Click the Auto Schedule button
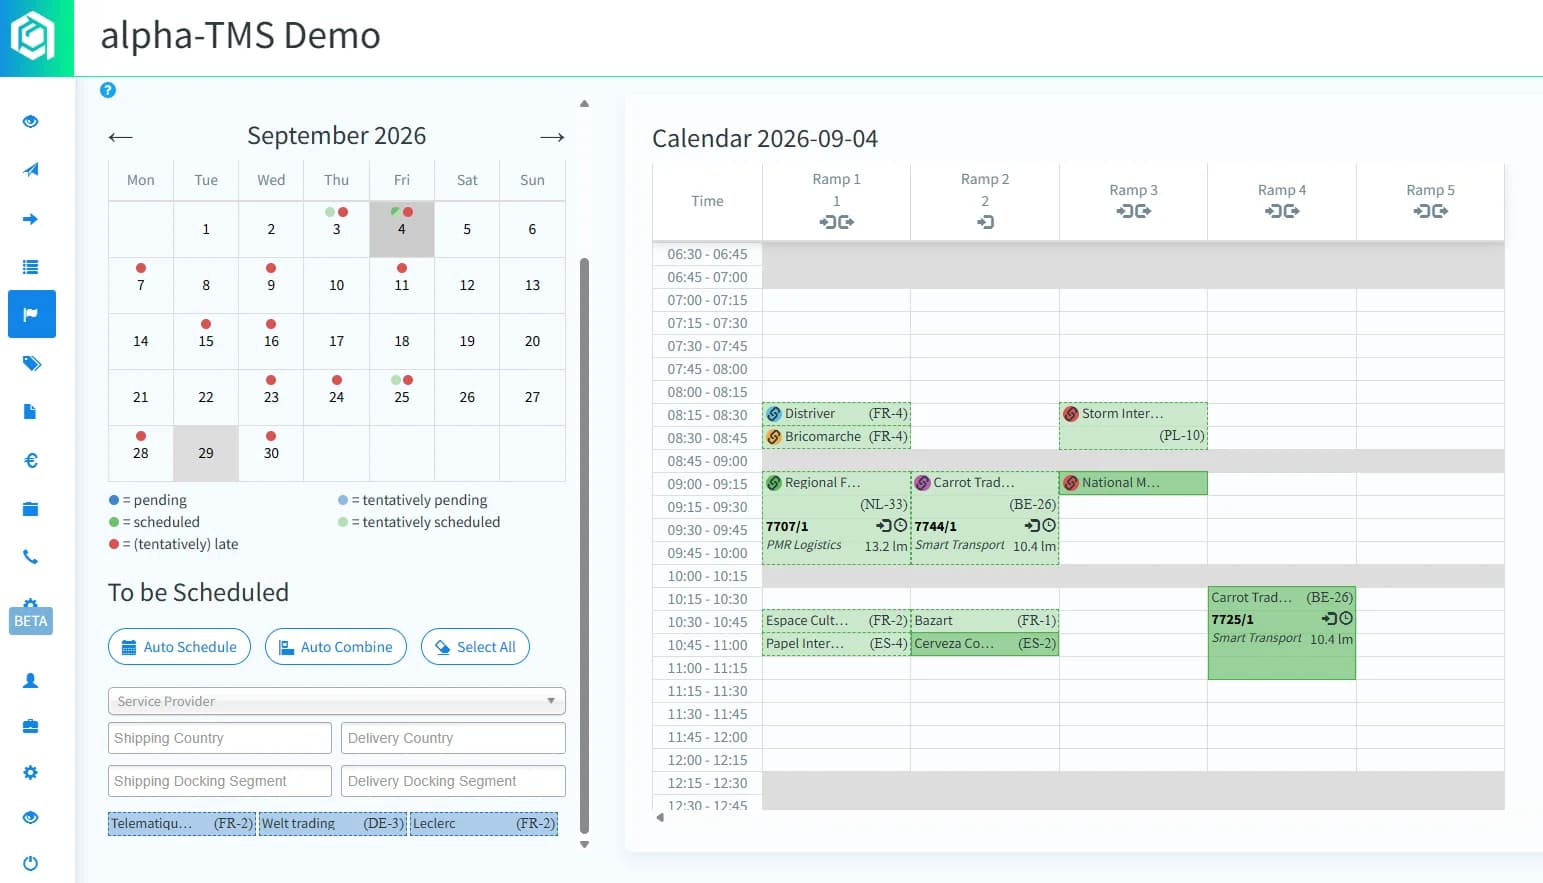 click(x=179, y=647)
